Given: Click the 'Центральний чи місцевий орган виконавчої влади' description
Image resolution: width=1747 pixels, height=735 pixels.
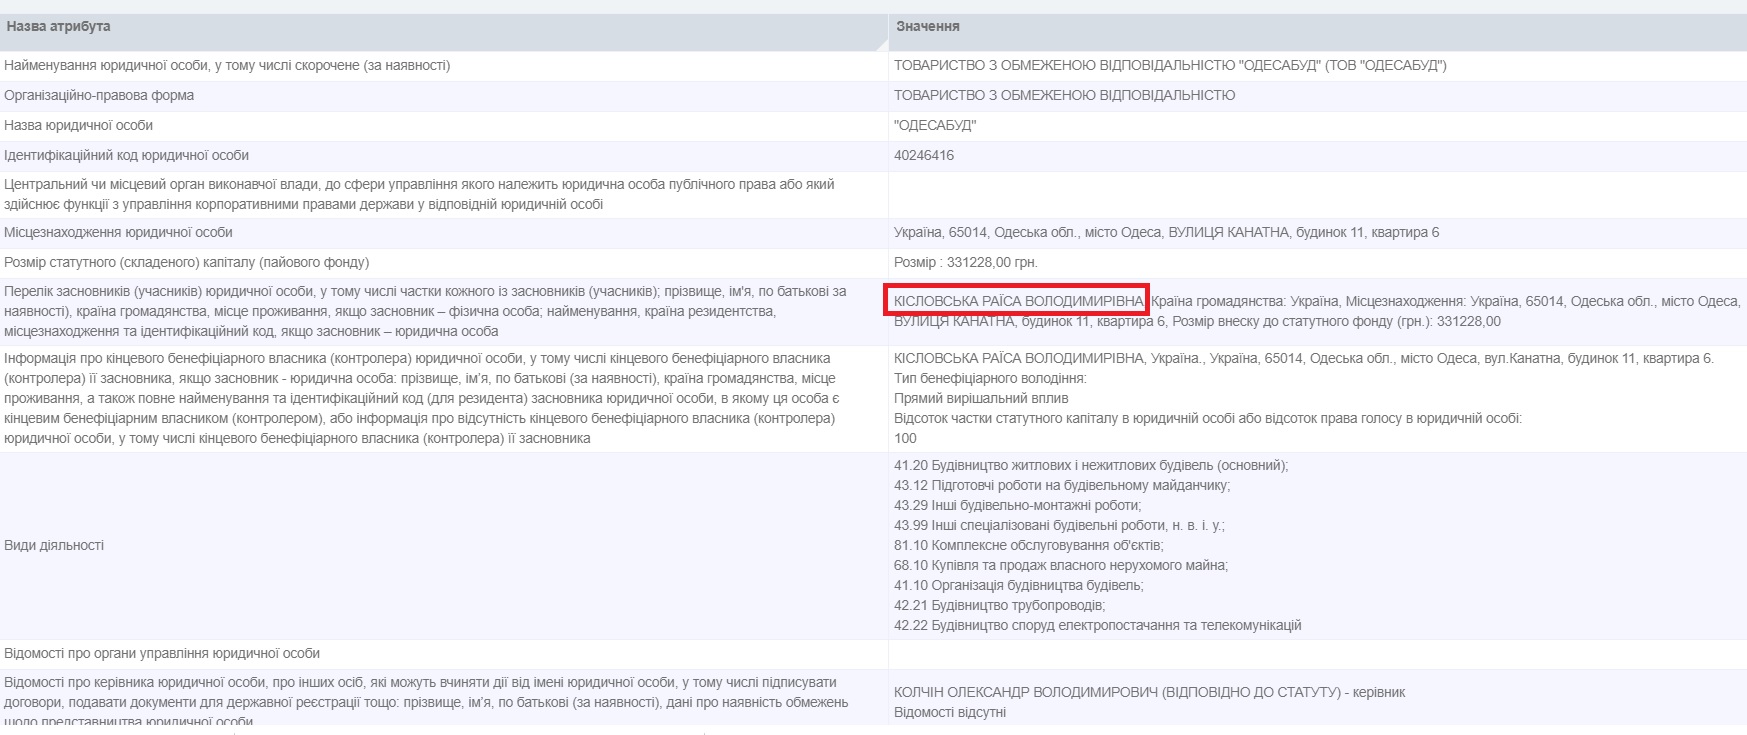Looking at the screenshot, I should pos(419,195).
